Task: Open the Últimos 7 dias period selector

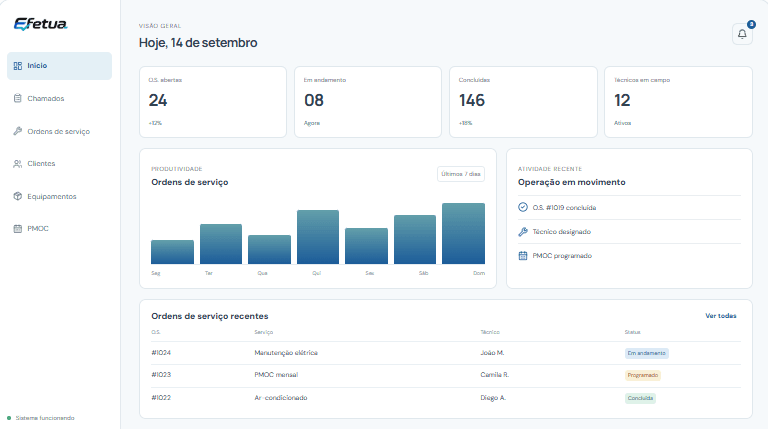Action: (460, 174)
